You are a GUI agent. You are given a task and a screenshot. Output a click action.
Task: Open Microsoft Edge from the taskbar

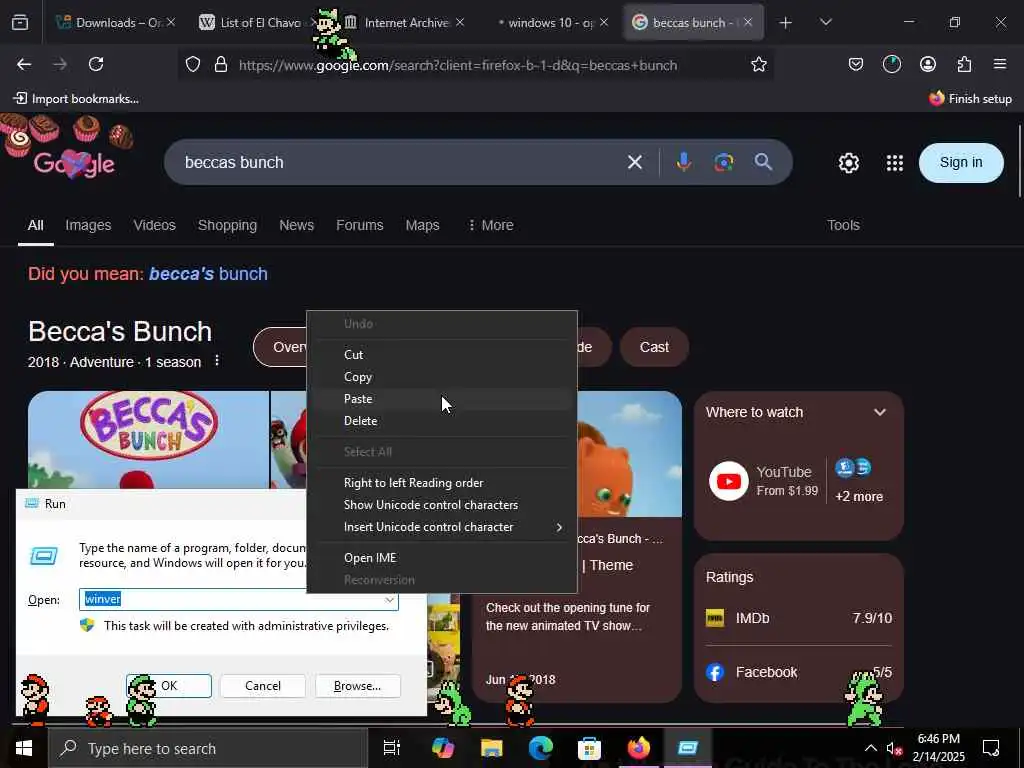(540, 748)
